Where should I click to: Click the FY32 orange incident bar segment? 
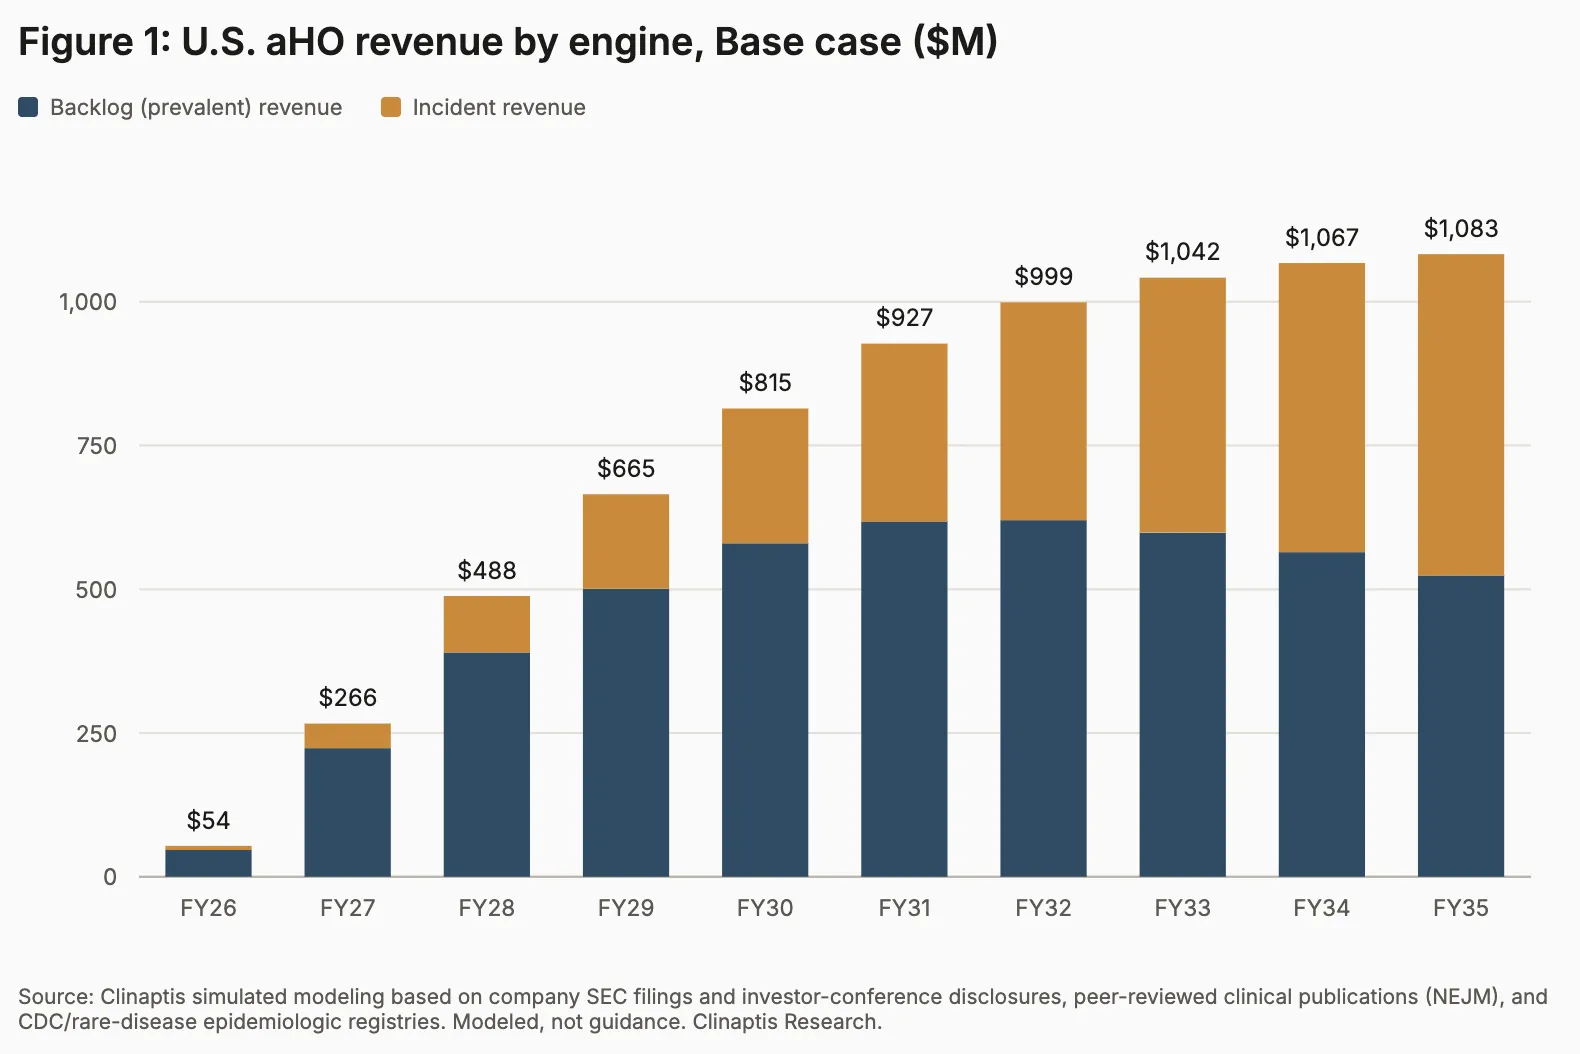click(x=1043, y=411)
